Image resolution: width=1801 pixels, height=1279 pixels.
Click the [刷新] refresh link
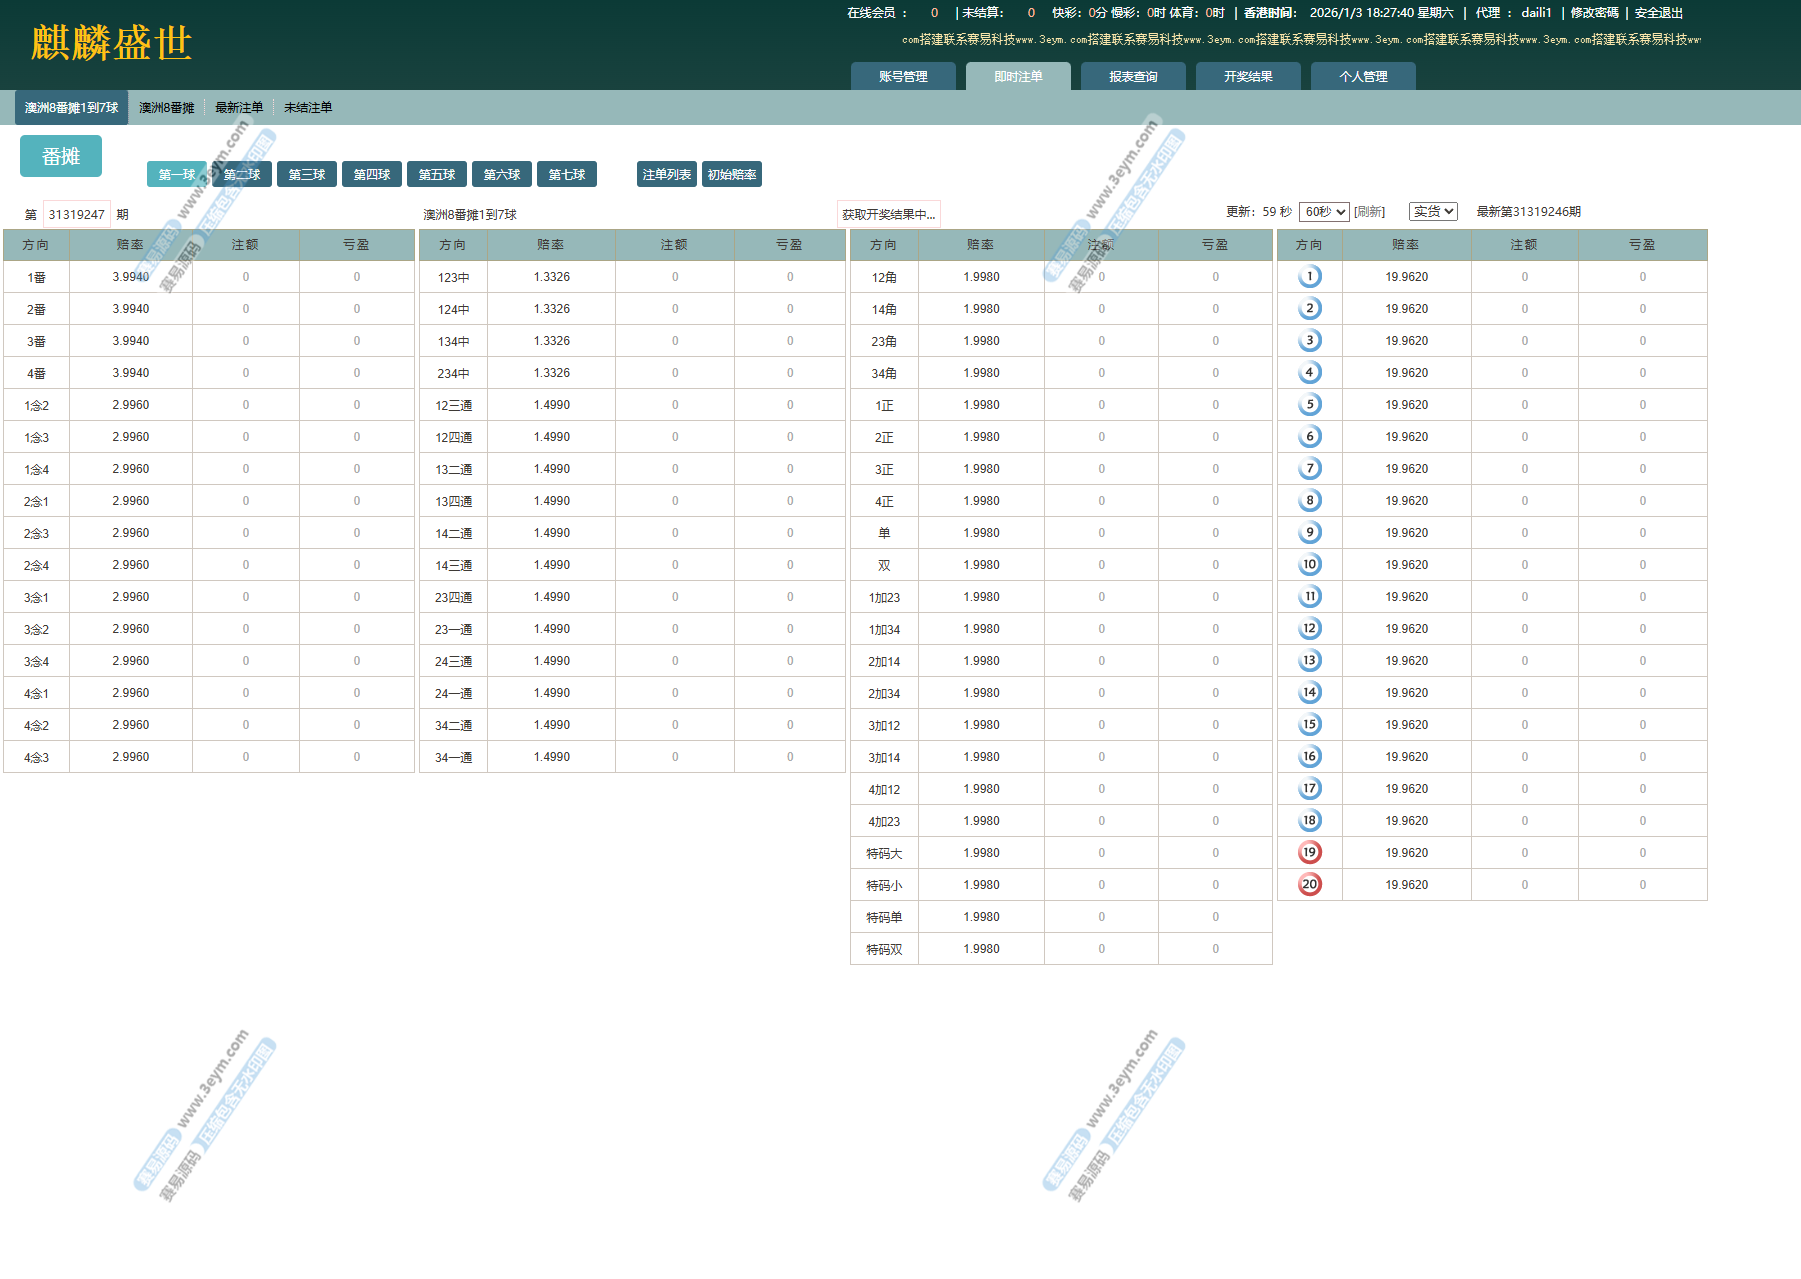1369,212
